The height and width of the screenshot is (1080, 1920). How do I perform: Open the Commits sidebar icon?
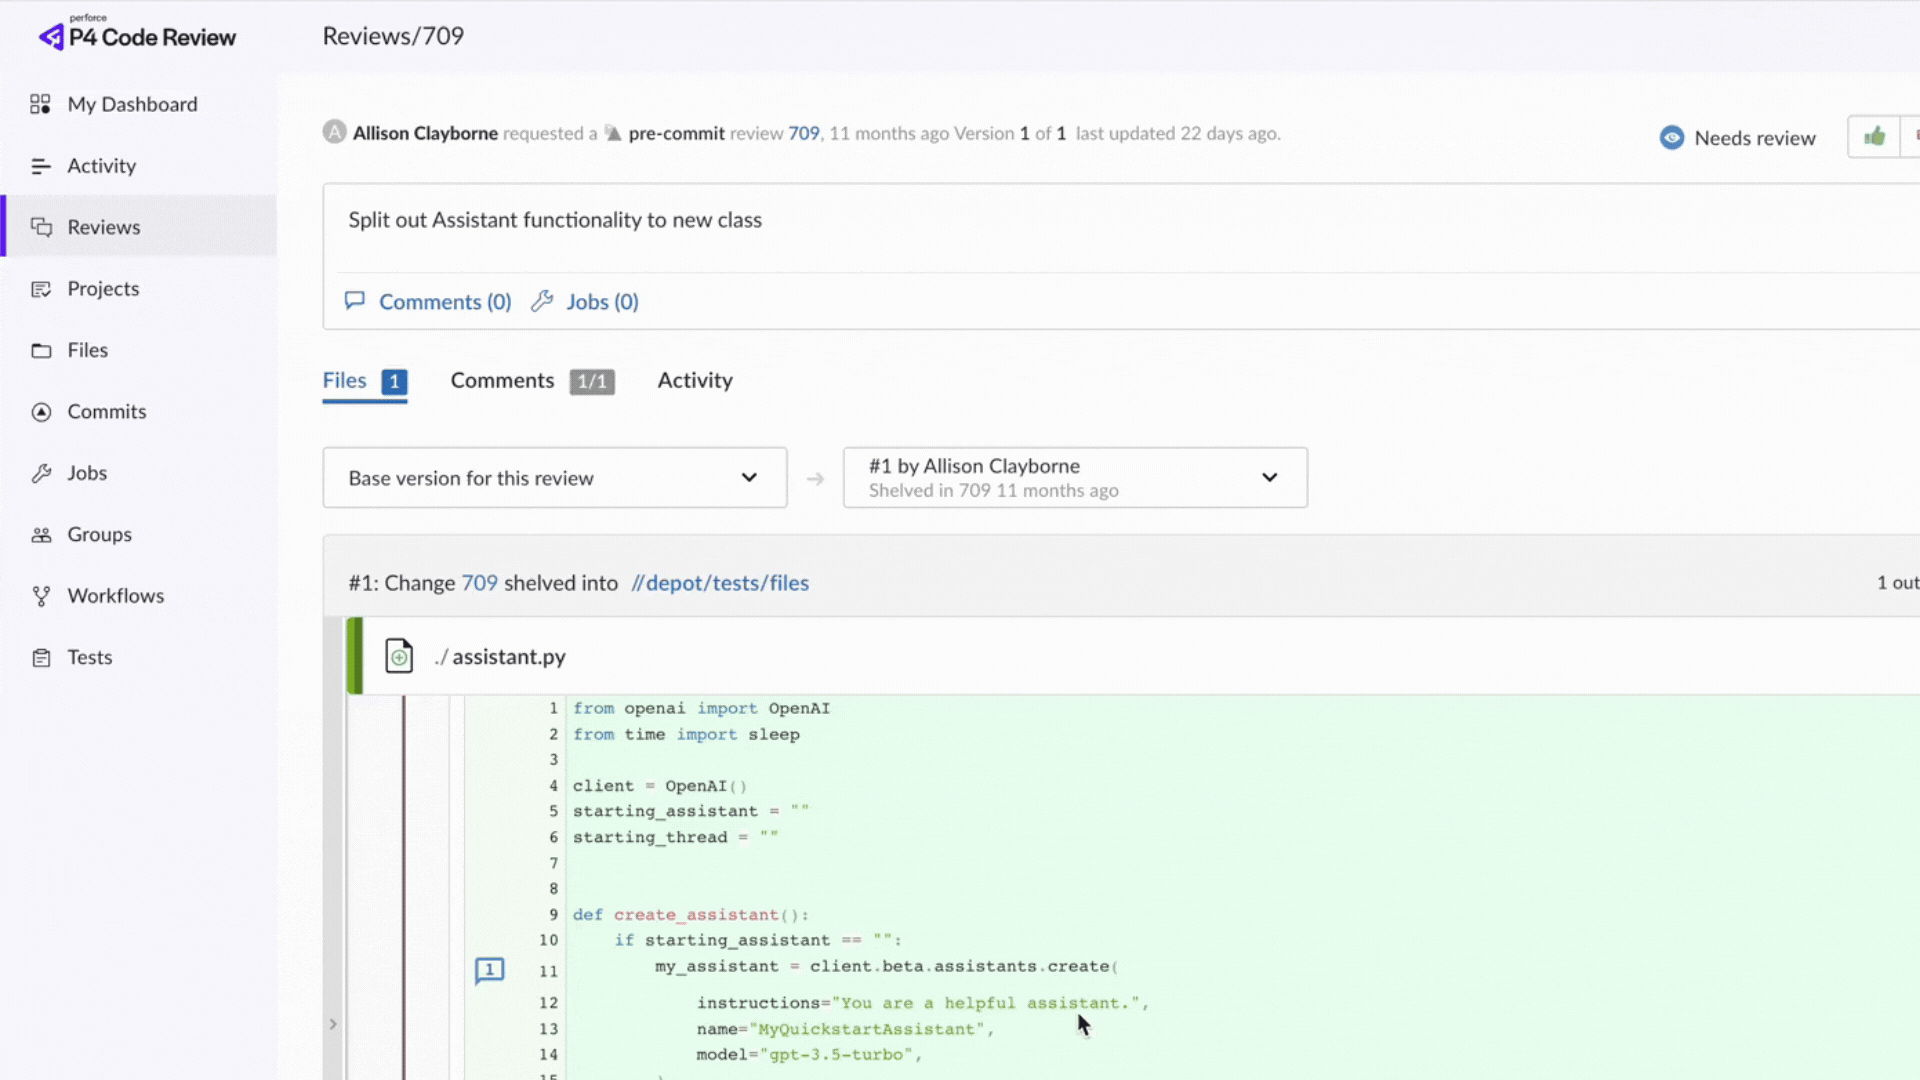tap(41, 412)
